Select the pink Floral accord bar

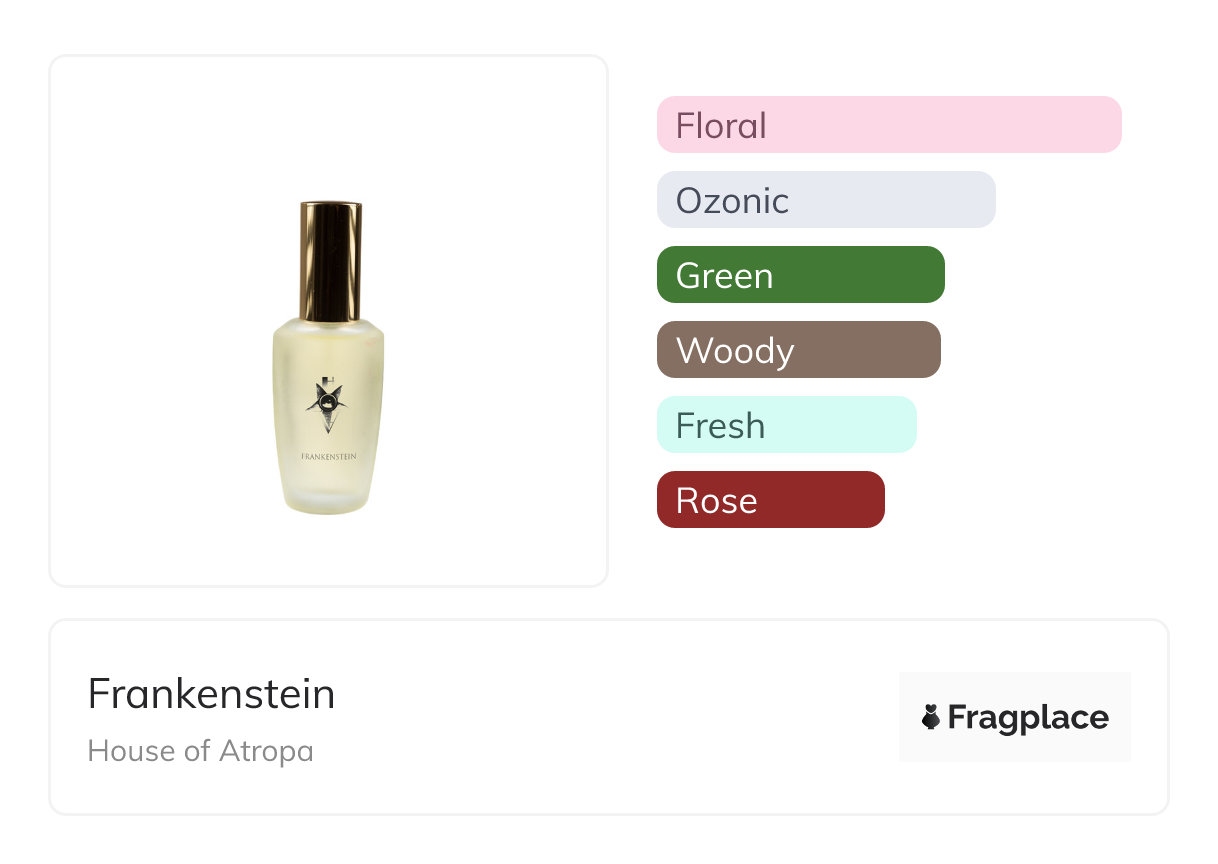(x=888, y=125)
